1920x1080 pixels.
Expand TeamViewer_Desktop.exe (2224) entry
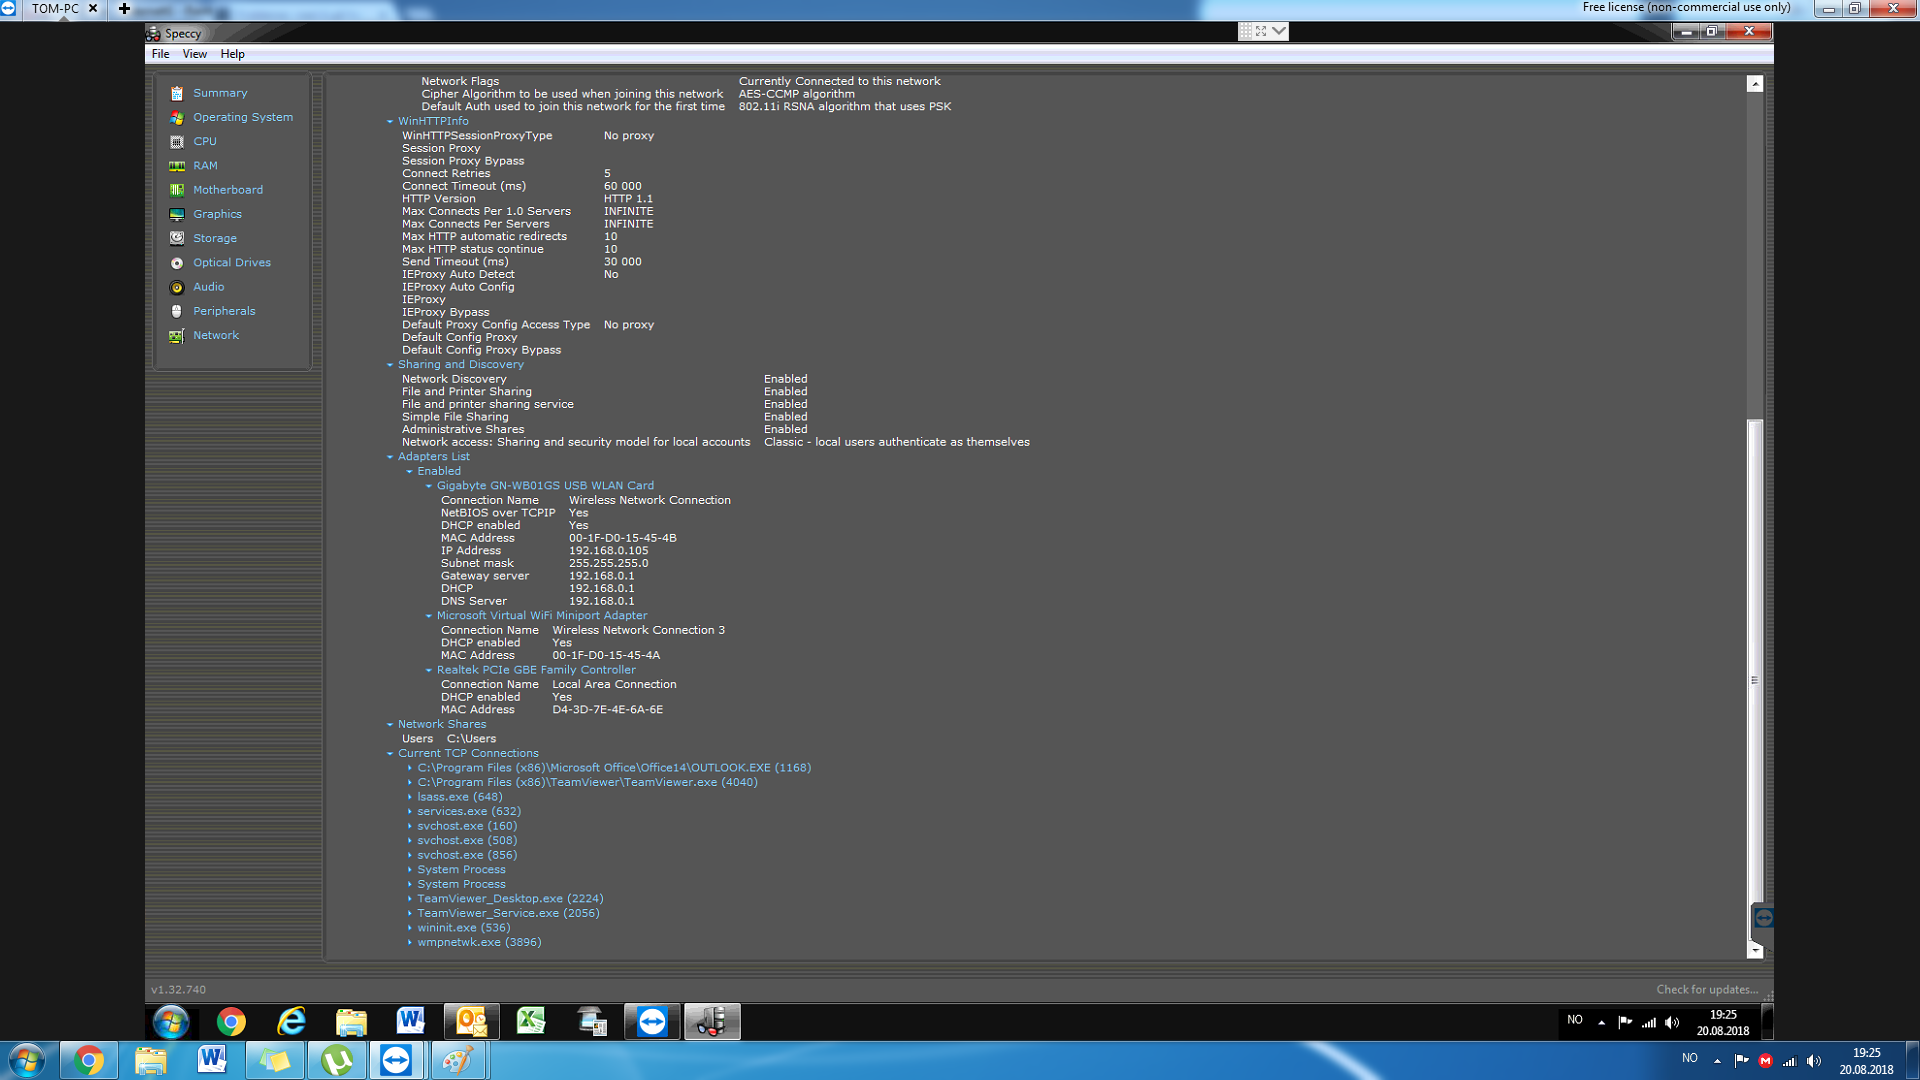[409, 899]
